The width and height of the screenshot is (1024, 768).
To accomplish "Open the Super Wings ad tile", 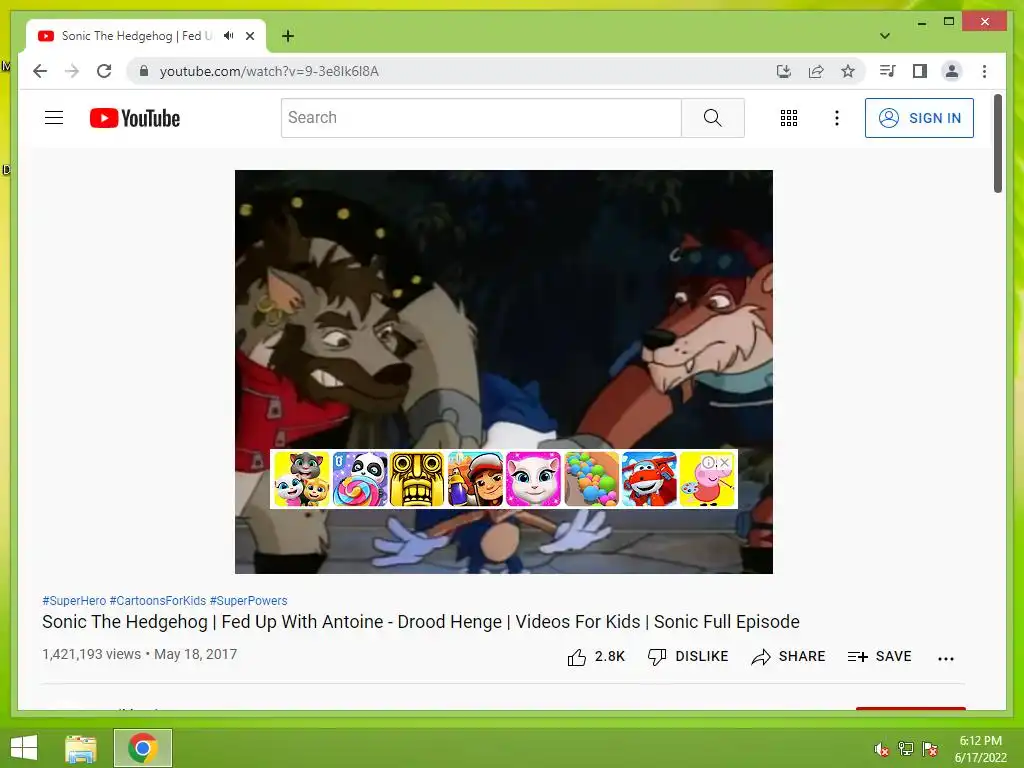I will point(648,479).
